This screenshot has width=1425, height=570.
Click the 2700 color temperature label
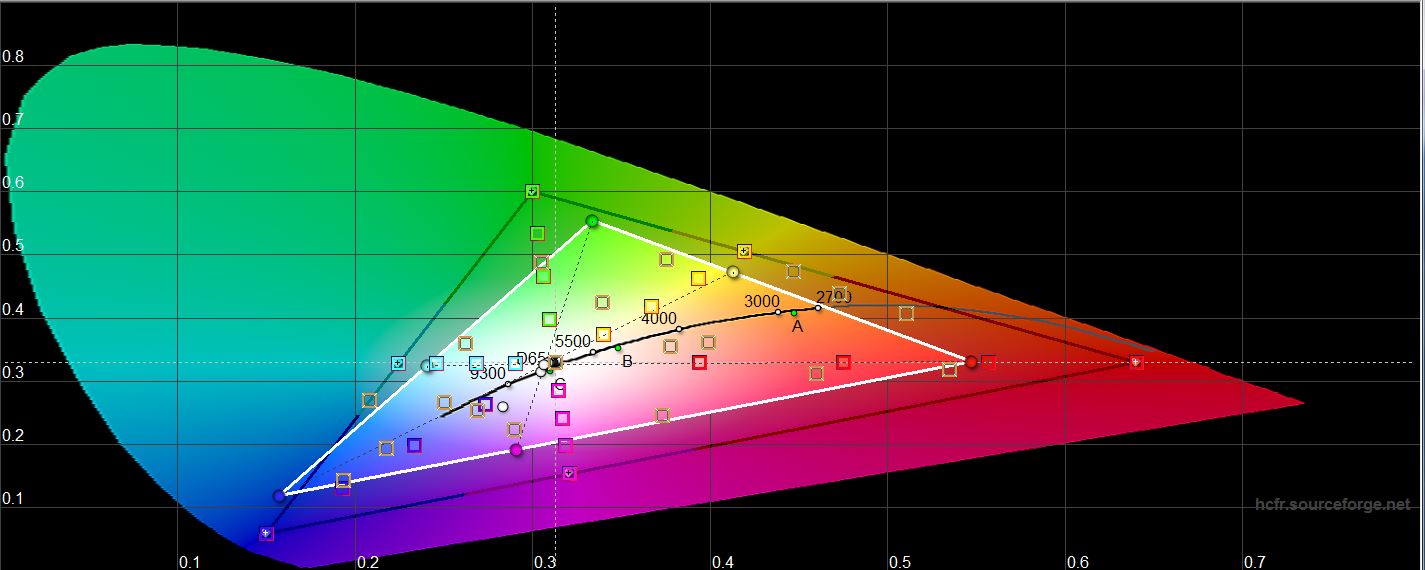pyautogui.click(x=833, y=297)
